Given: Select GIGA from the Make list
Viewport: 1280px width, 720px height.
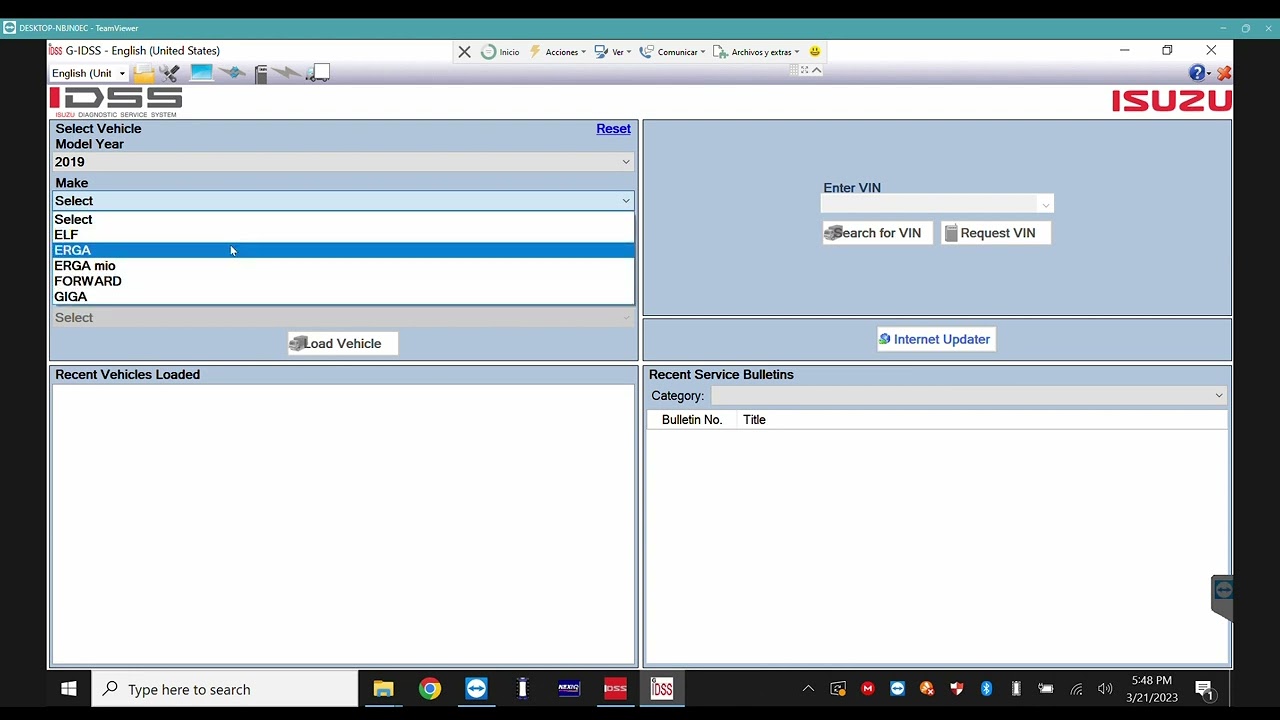Looking at the screenshot, I should (x=343, y=297).
